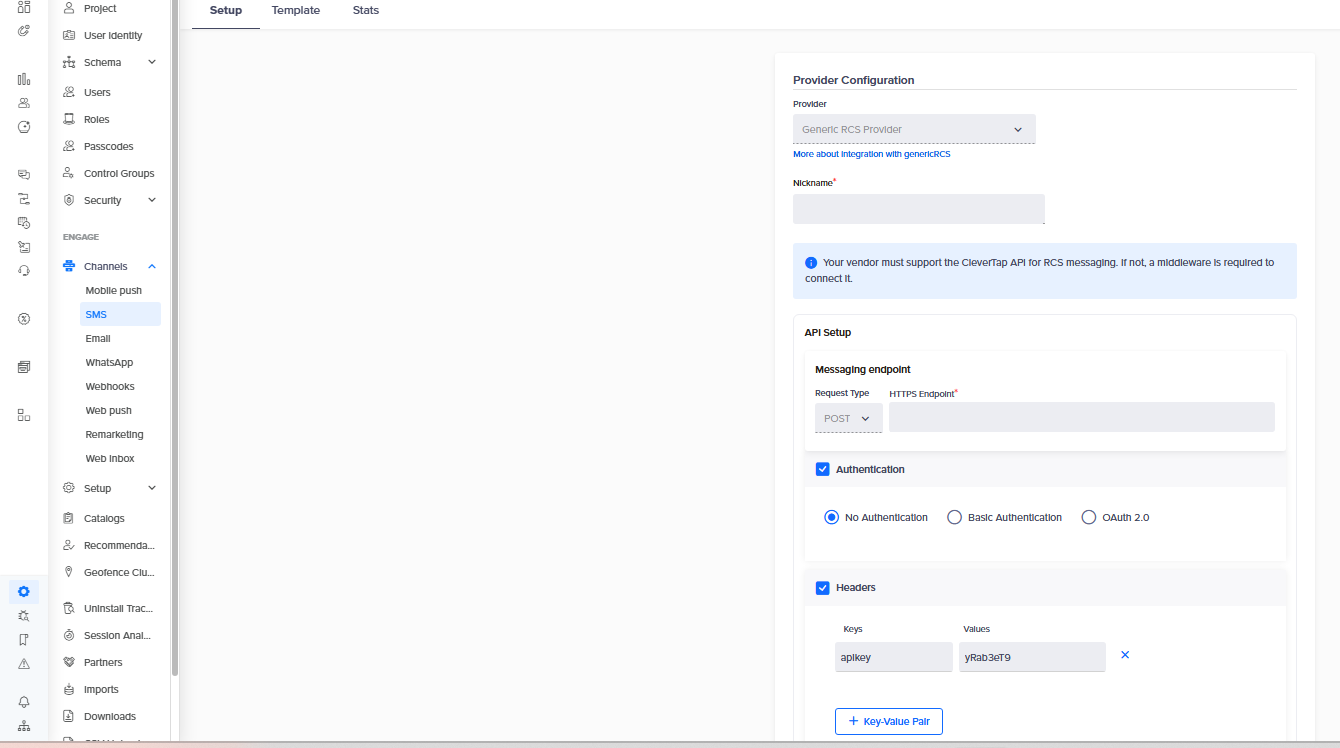1340x748 pixels.
Task: Switch to the Stats tab
Action: 366,10
